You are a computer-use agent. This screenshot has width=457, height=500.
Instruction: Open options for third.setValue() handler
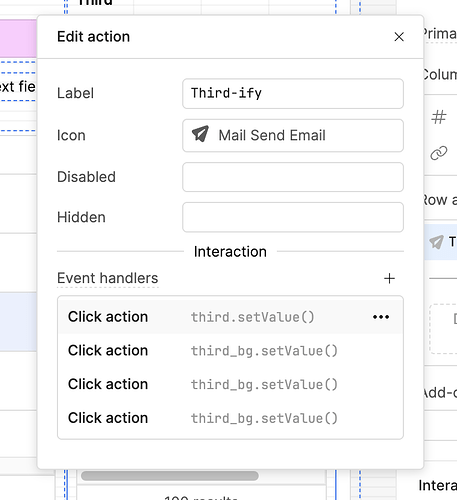[381, 317]
